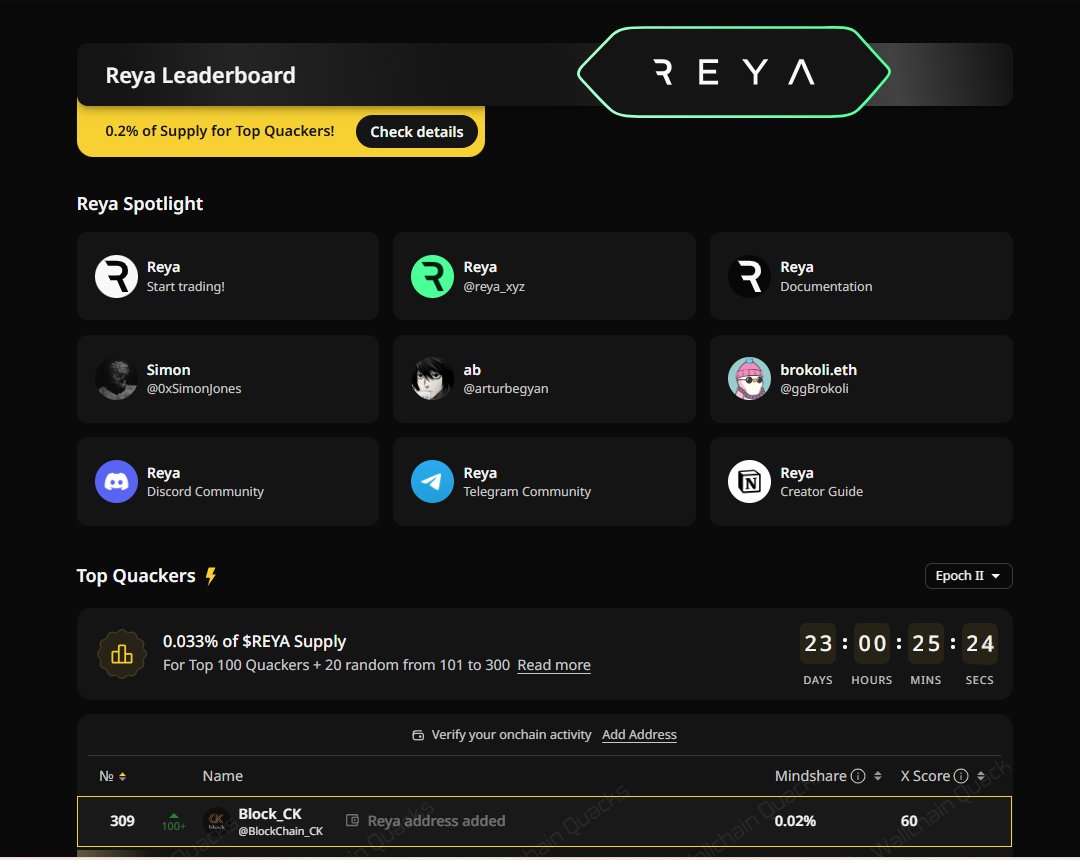1080x860 pixels.
Task: Show the X Score info icon
Action: pos(961,776)
